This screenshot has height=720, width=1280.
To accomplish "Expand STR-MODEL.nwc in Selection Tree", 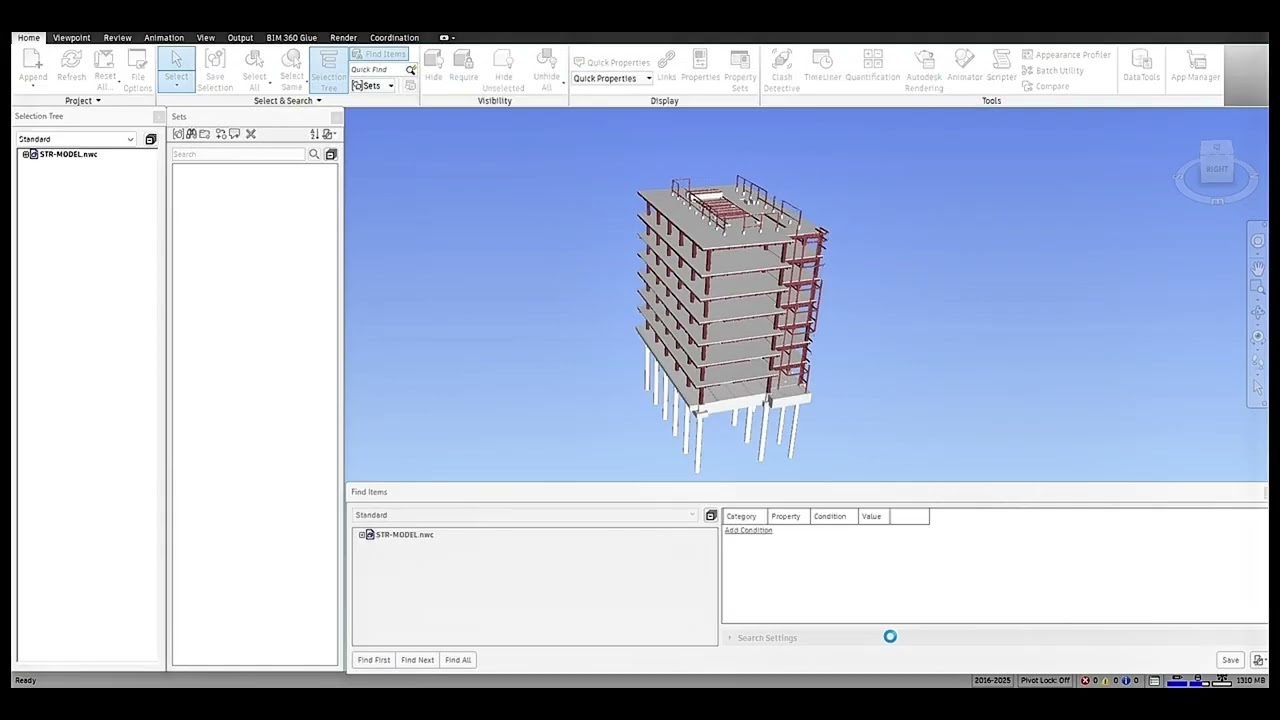I will tap(25, 154).
